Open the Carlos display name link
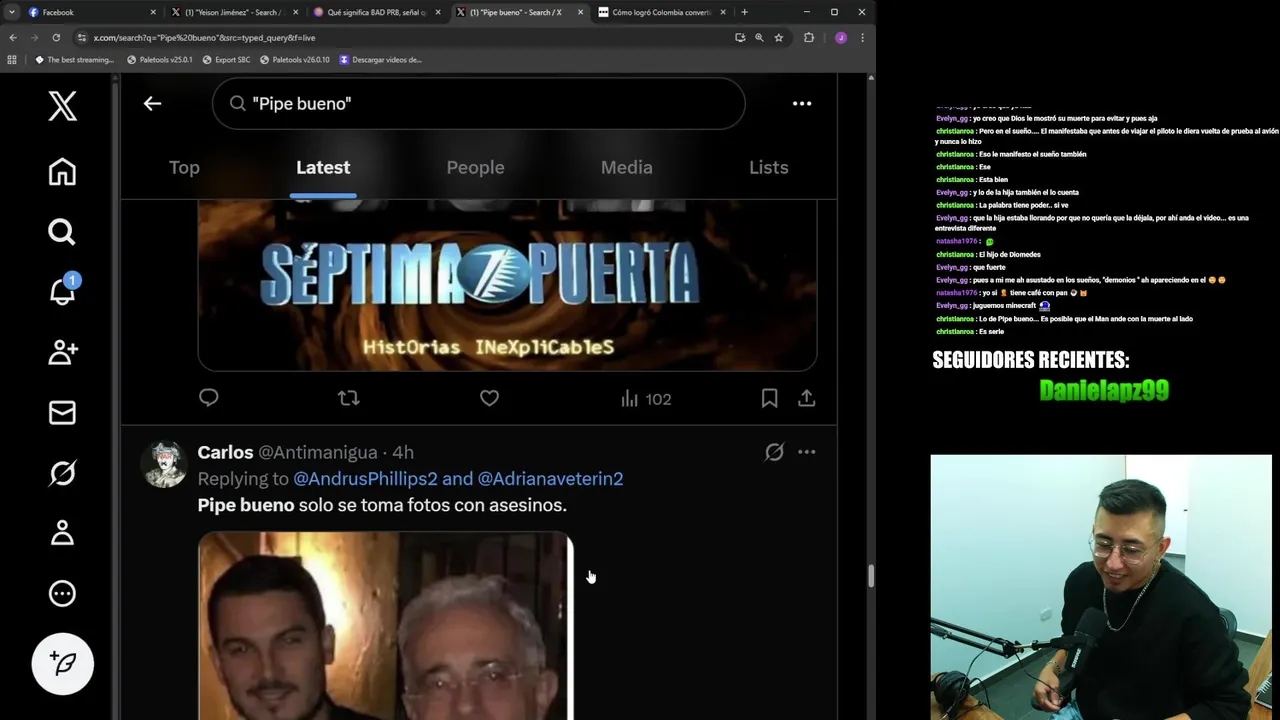The image size is (1280, 720). [x=225, y=453]
